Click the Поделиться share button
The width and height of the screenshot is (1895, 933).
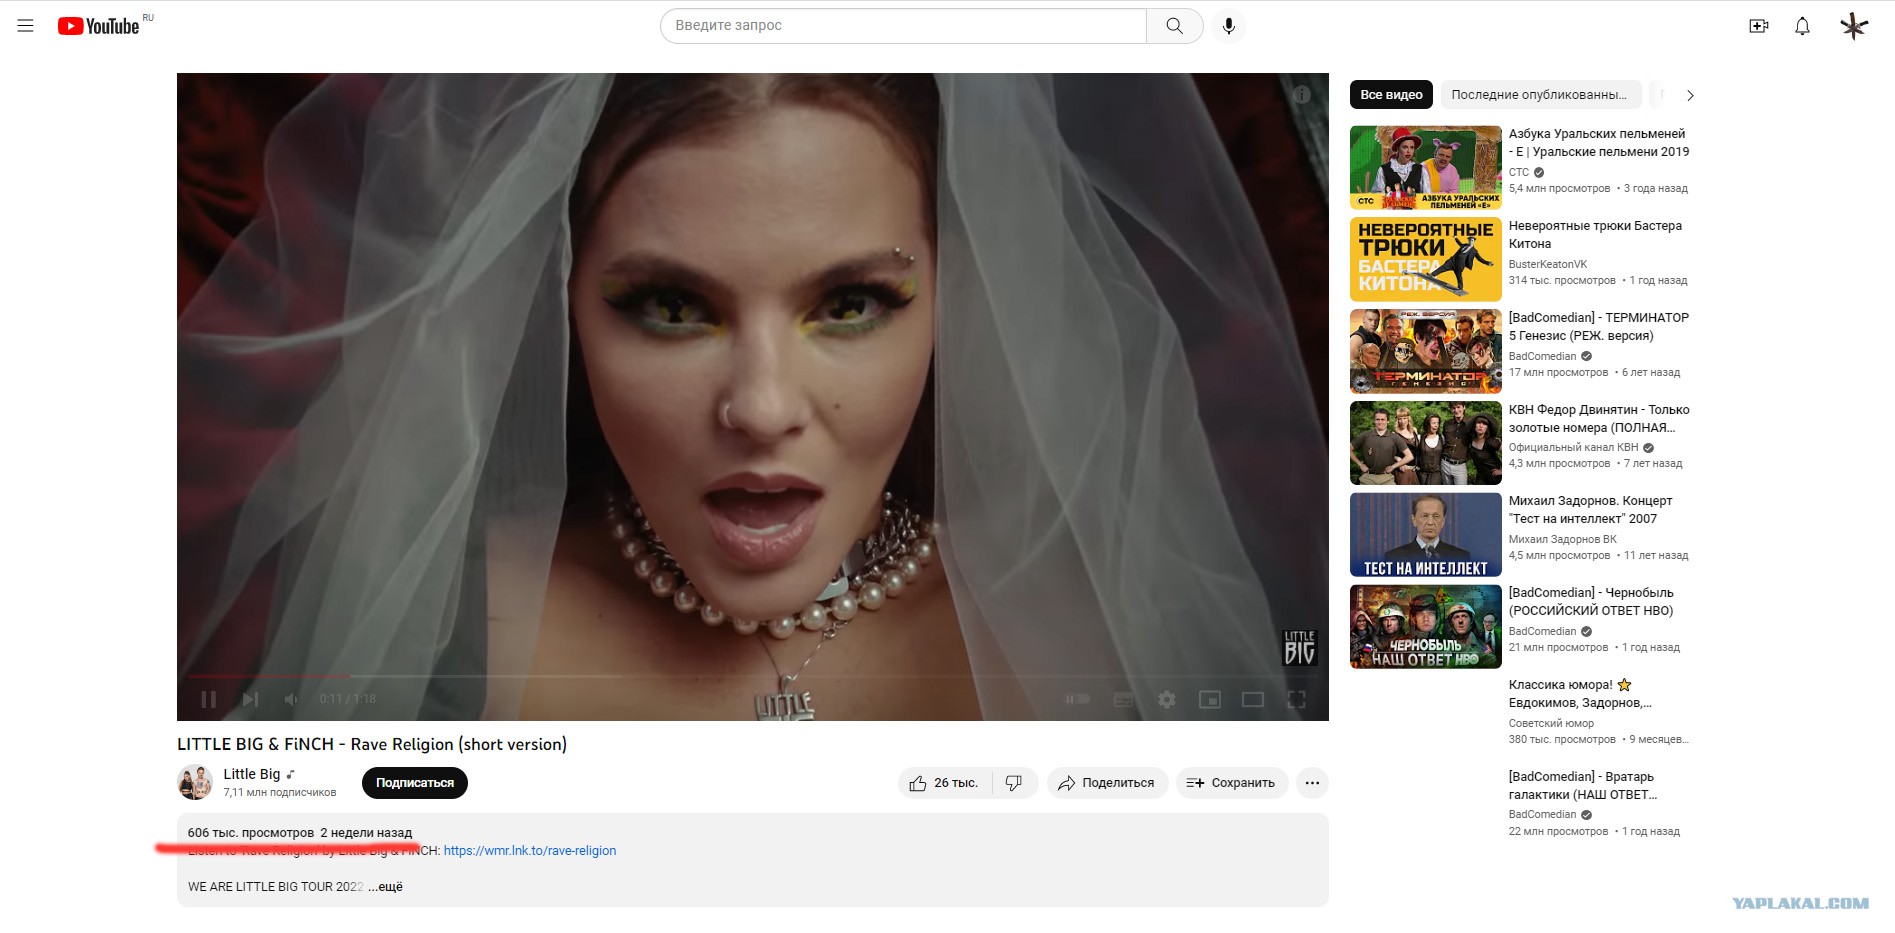(1107, 783)
